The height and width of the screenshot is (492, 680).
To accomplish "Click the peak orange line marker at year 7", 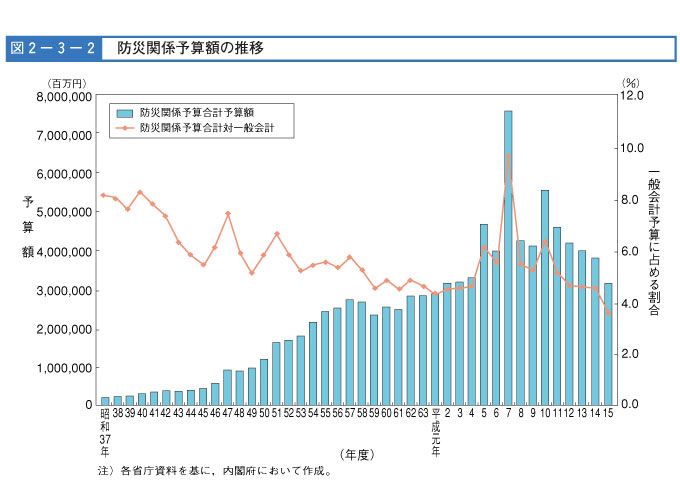I will tap(508, 156).
